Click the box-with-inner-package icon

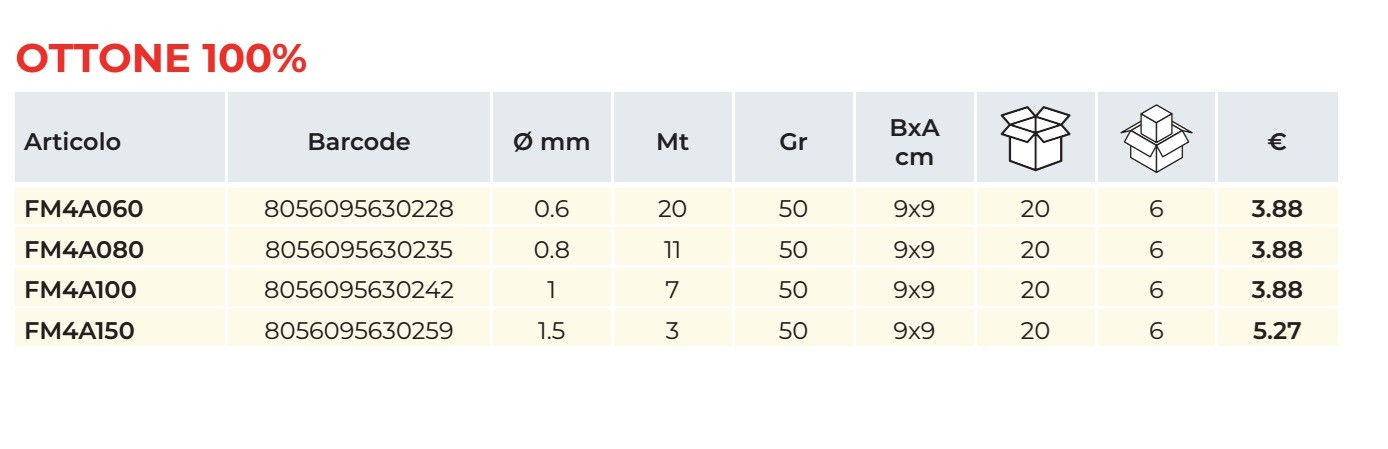[1156, 138]
